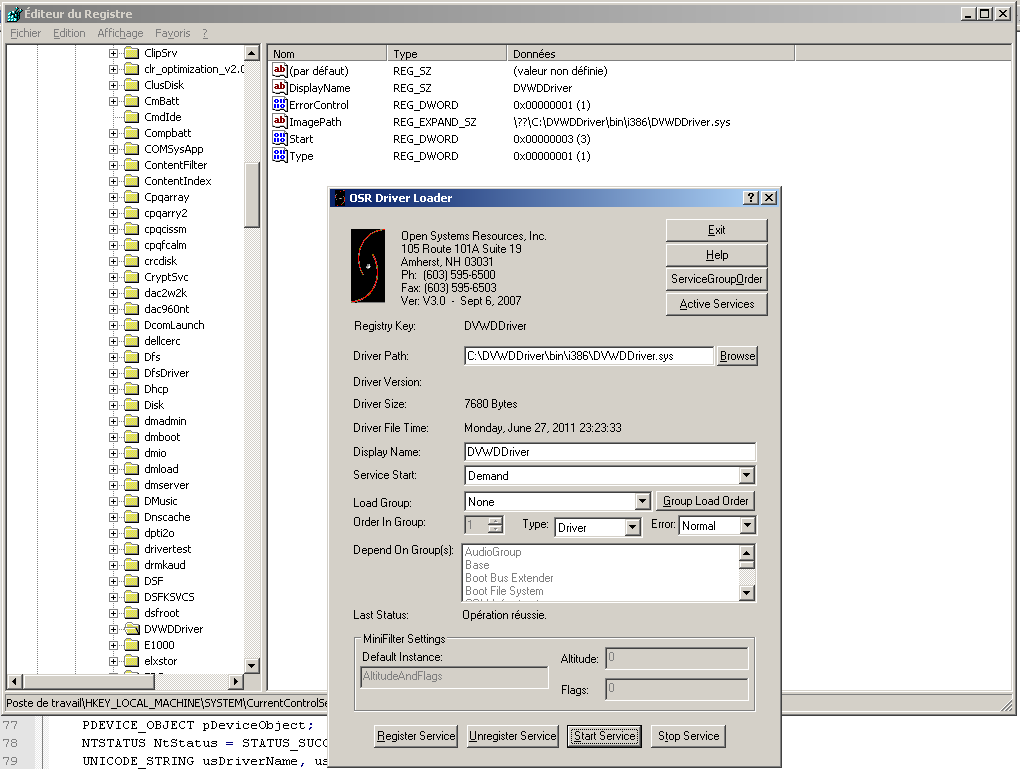Click the dmboot folder icon
The height and width of the screenshot is (769, 1020).
pyautogui.click(x=132, y=437)
